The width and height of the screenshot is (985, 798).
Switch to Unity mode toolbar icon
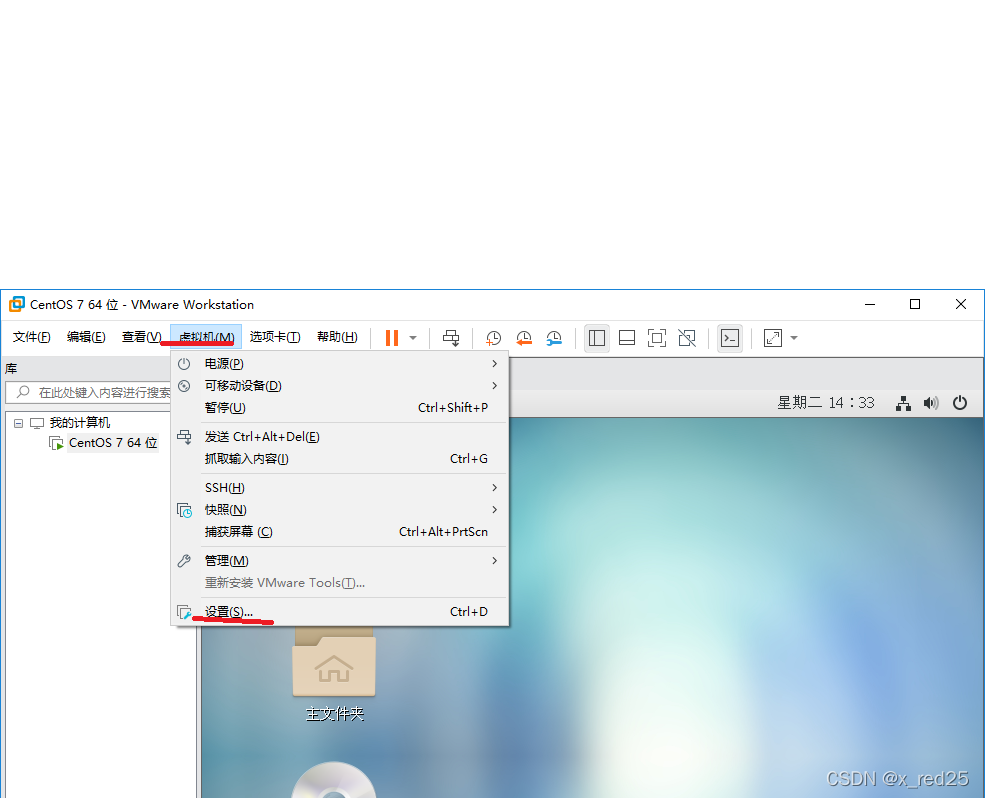687,338
